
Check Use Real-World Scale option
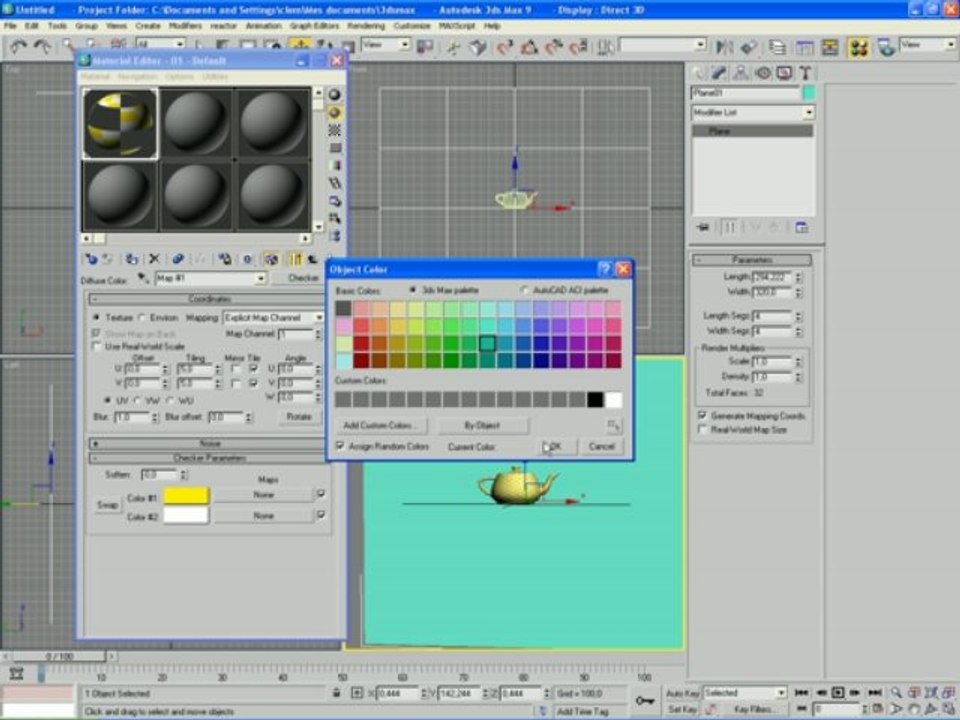pos(96,347)
